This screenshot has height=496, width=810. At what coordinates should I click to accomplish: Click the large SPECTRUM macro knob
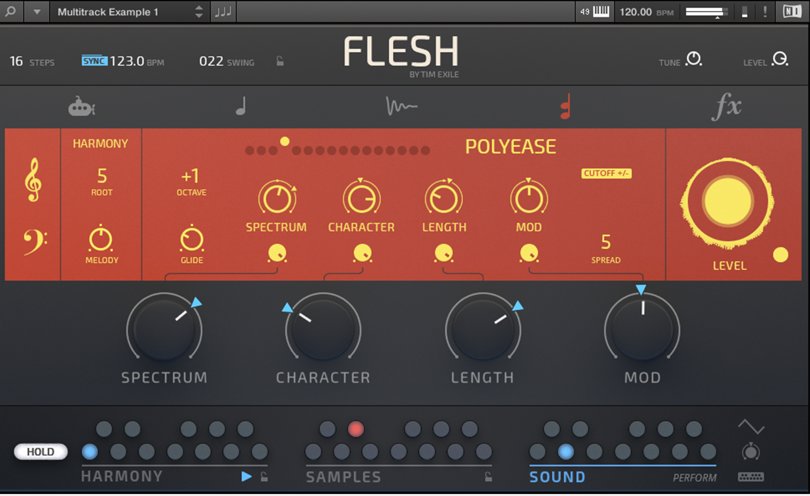pos(164,329)
